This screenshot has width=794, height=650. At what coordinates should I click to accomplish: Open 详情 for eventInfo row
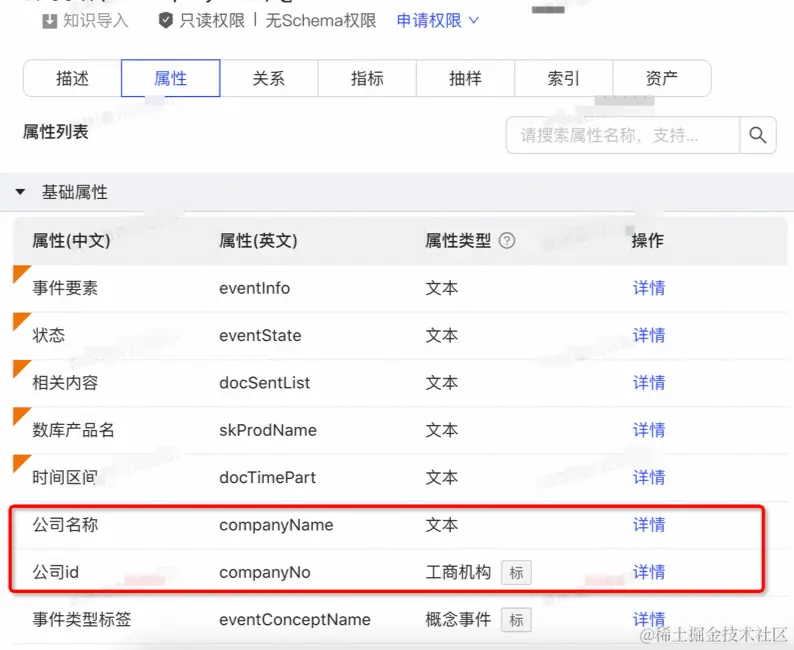(x=649, y=288)
